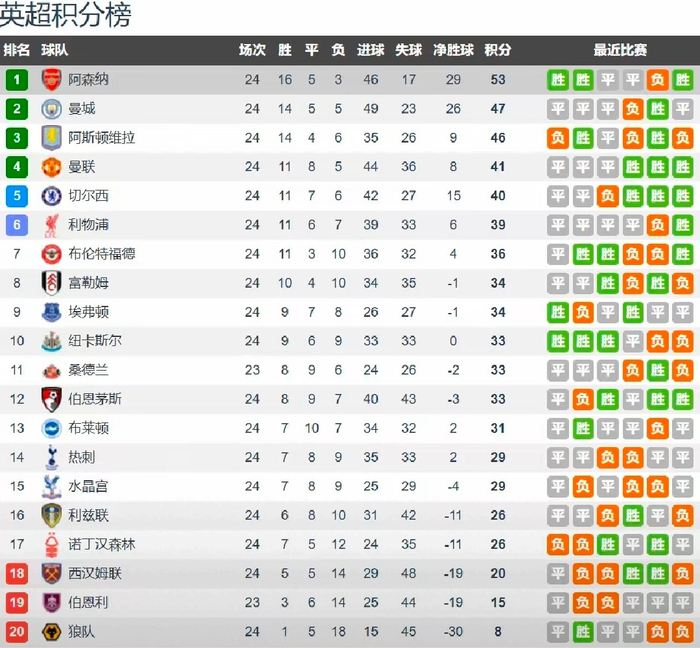Sort the table by 积分 column header

pyautogui.click(x=498, y=50)
